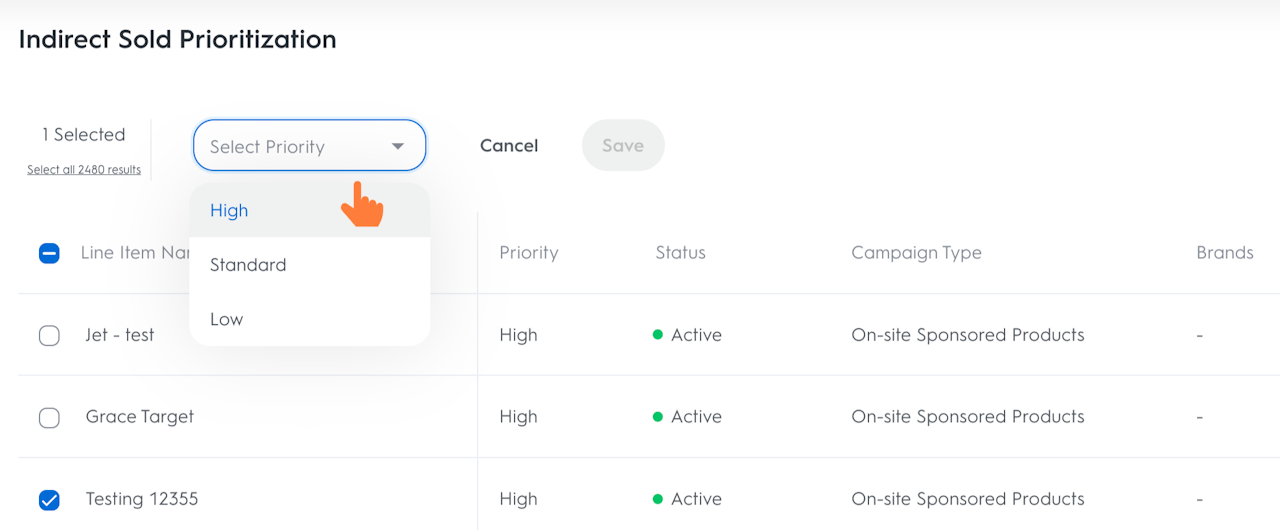Uncheck the Testing 12355 row checkbox
Image resolution: width=1280 pixels, height=530 pixels.
49,500
